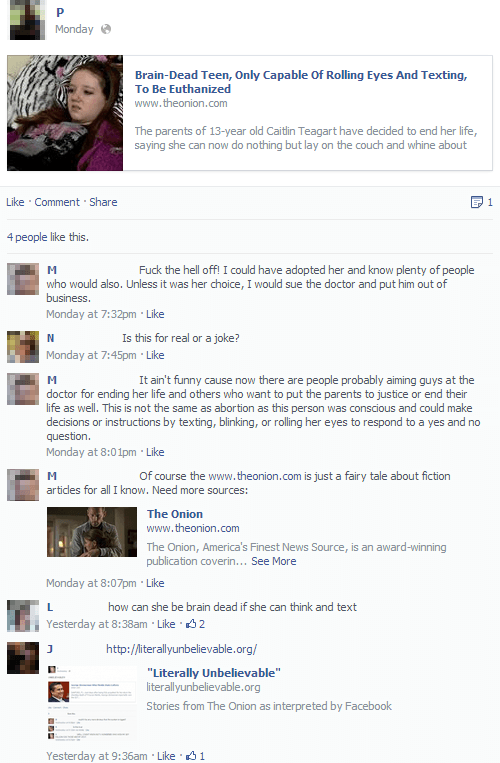Image resolution: width=500 pixels, height=763 pixels.
Task: View the 4 people who like this
Action: click(48, 237)
